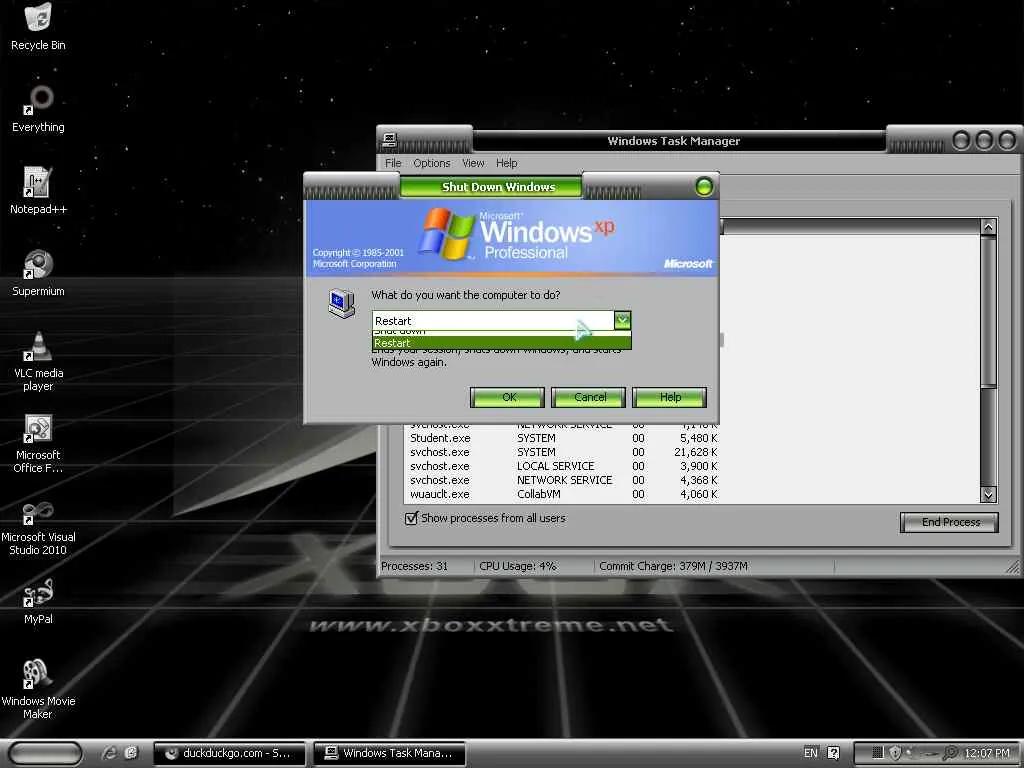Image resolution: width=1024 pixels, height=768 pixels.
Task: Click the process list scroll-down arrow
Action: pos(989,495)
